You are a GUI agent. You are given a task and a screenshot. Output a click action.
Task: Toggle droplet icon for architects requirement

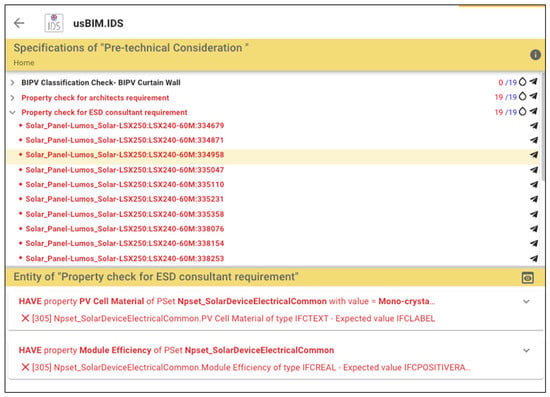523,96
